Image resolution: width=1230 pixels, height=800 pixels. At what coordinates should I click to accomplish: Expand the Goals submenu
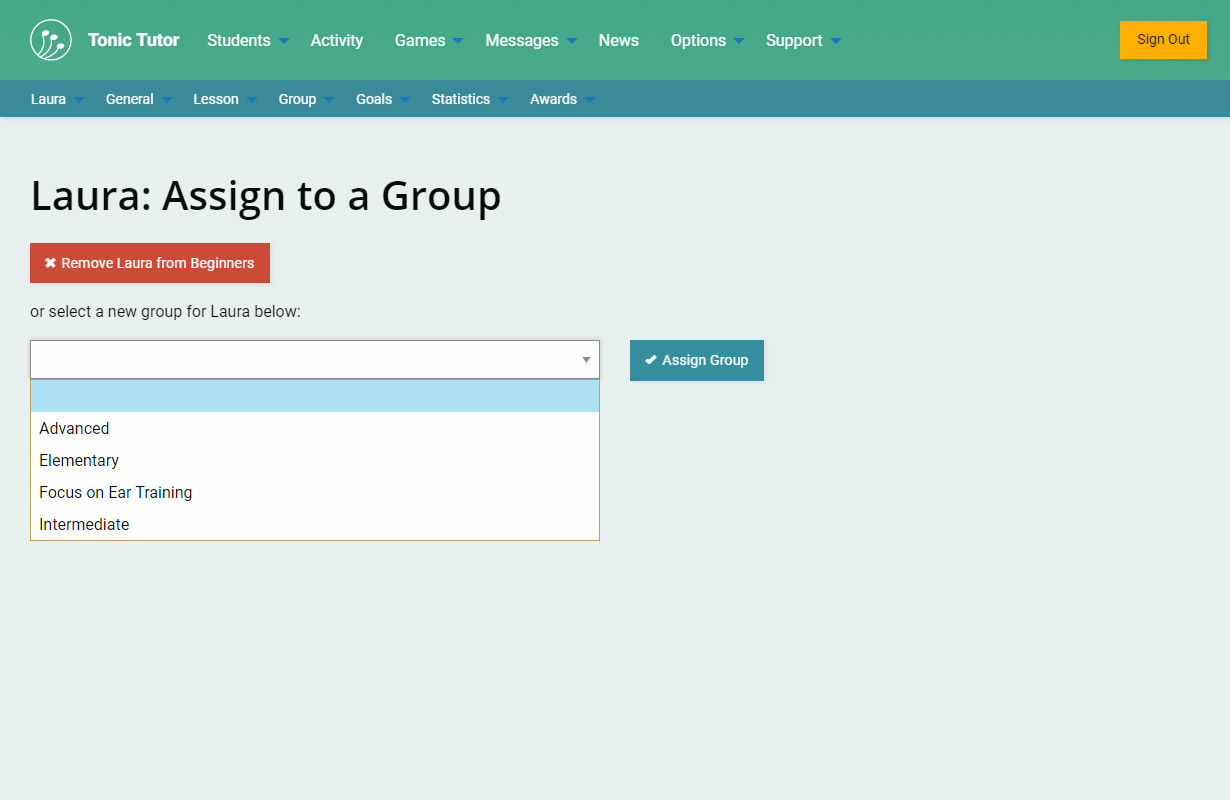click(382, 99)
